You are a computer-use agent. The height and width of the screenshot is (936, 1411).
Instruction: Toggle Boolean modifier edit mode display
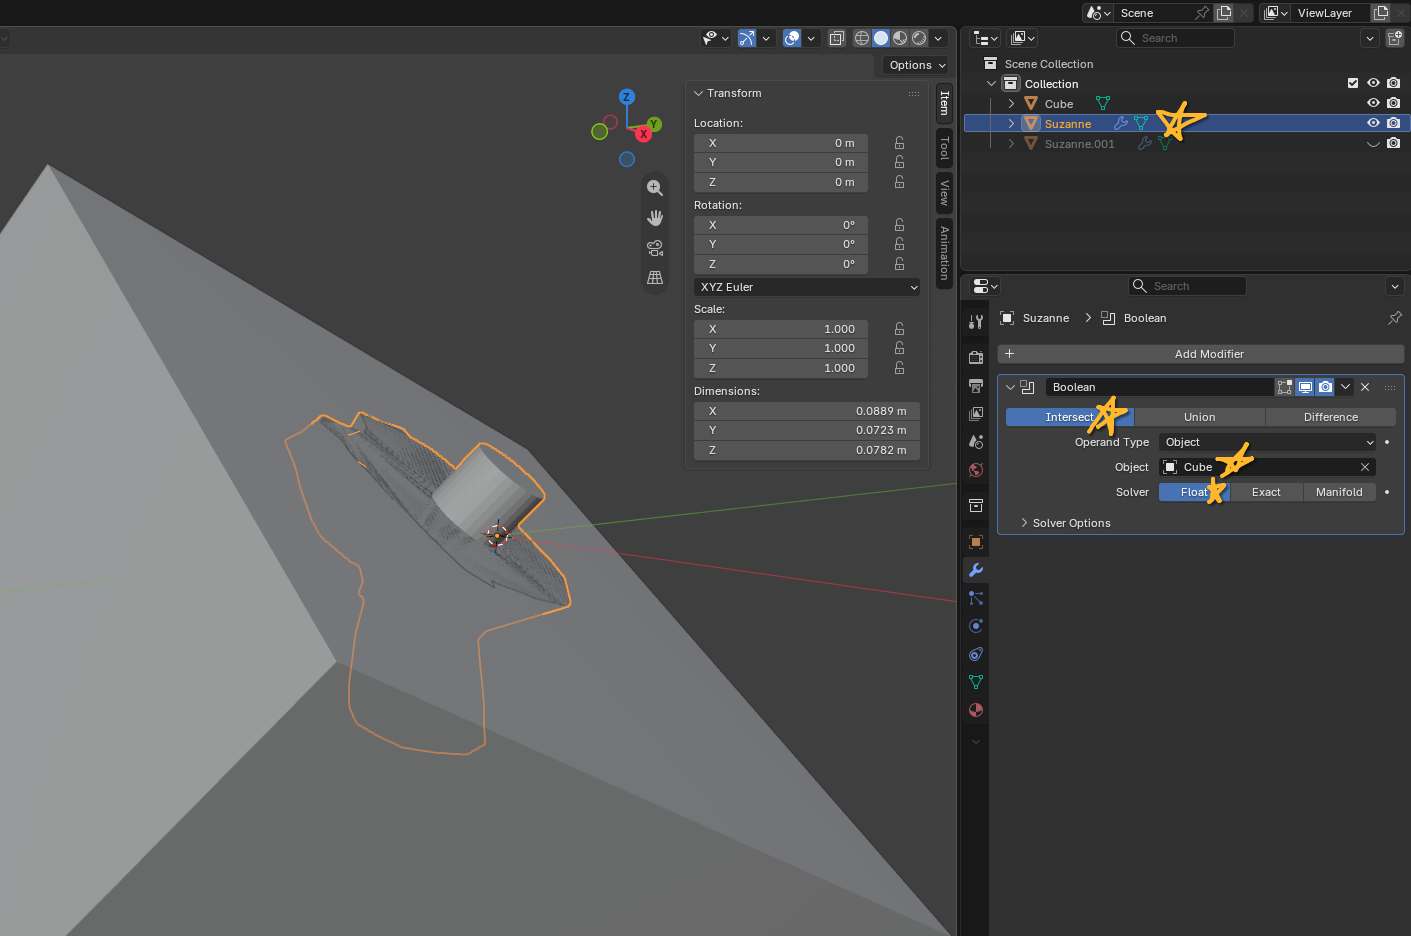(x=1285, y=387)
